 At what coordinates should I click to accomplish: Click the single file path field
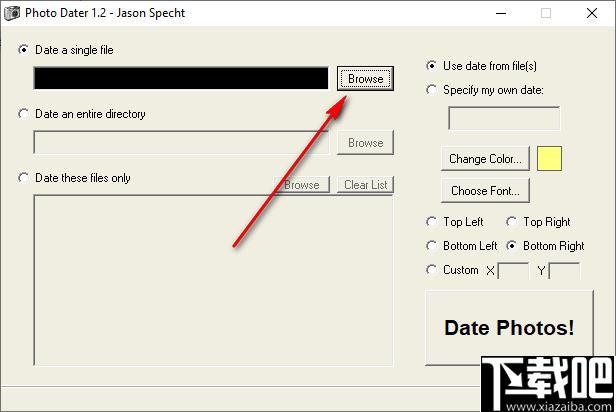pos(181,78)
